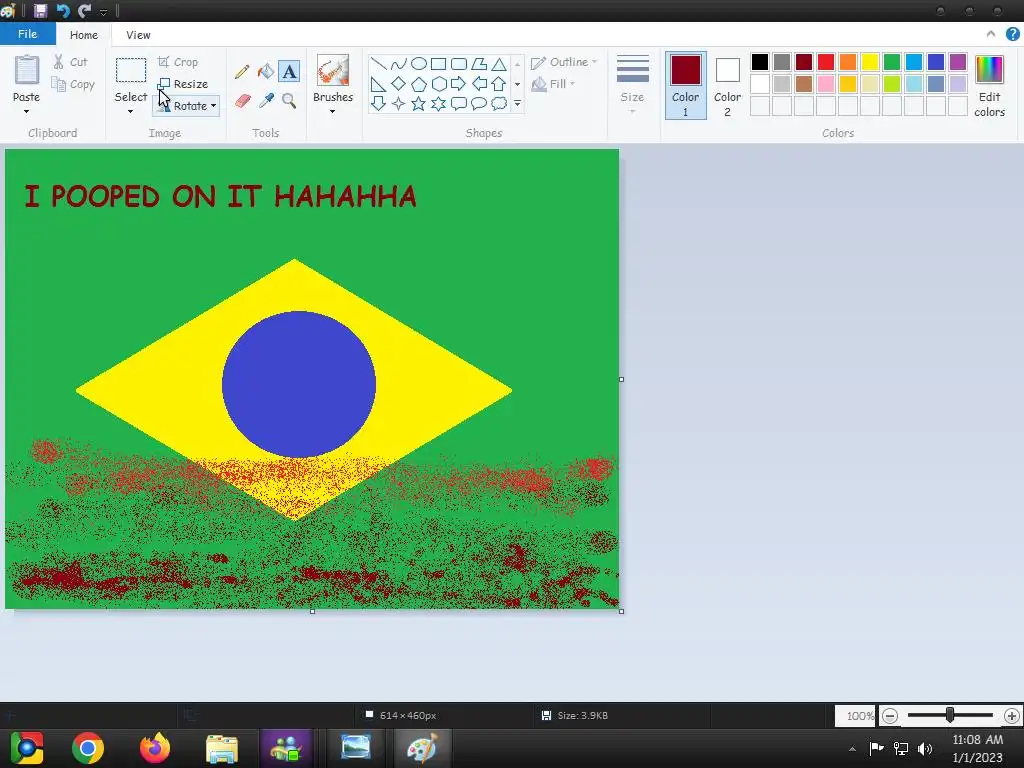Choose the Line shape
This screenshot has width=1024, height=768.
(378, 64)
